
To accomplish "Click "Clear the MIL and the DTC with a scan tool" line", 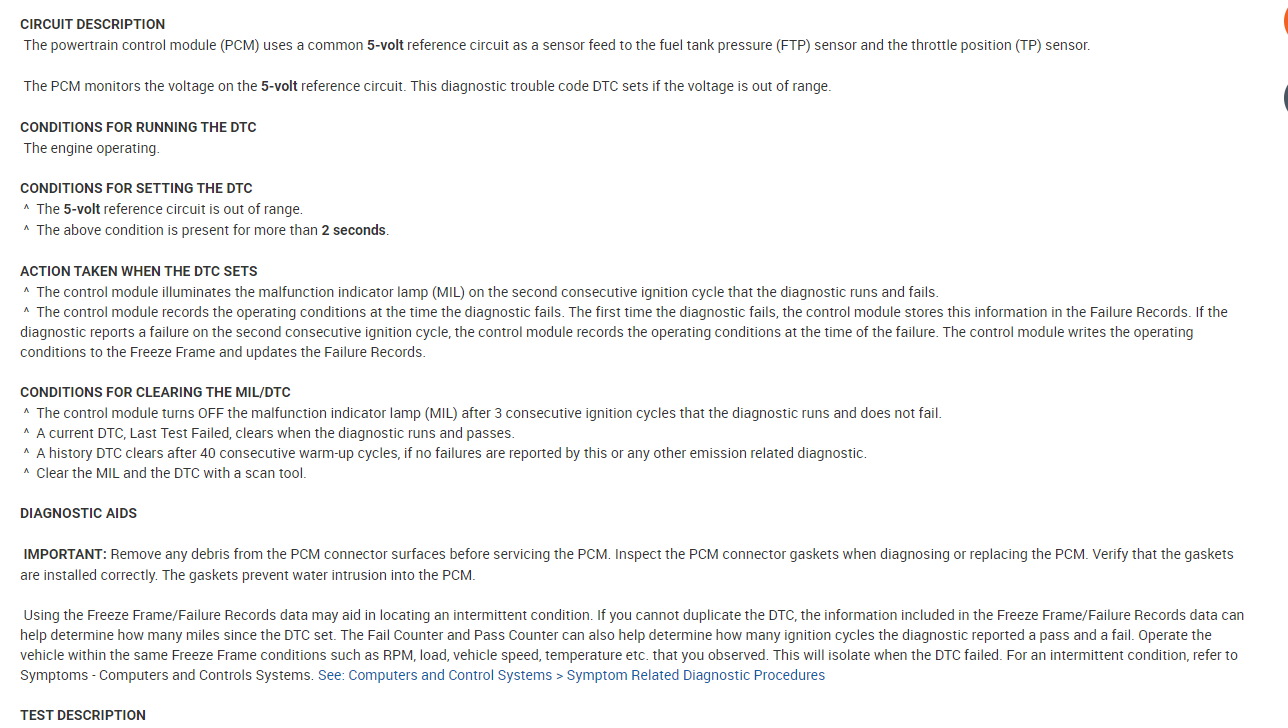I will 171,473.
